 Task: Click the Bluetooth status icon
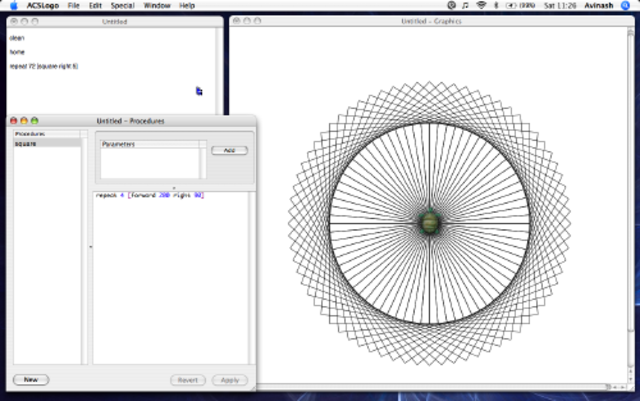pyautogui.click(x=496, y=5)
